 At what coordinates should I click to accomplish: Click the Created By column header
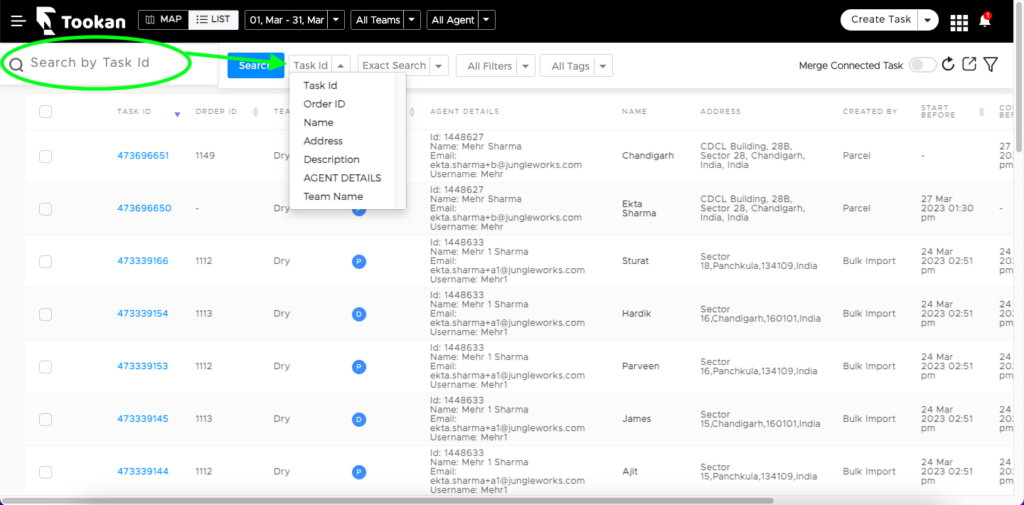(870, 112)
